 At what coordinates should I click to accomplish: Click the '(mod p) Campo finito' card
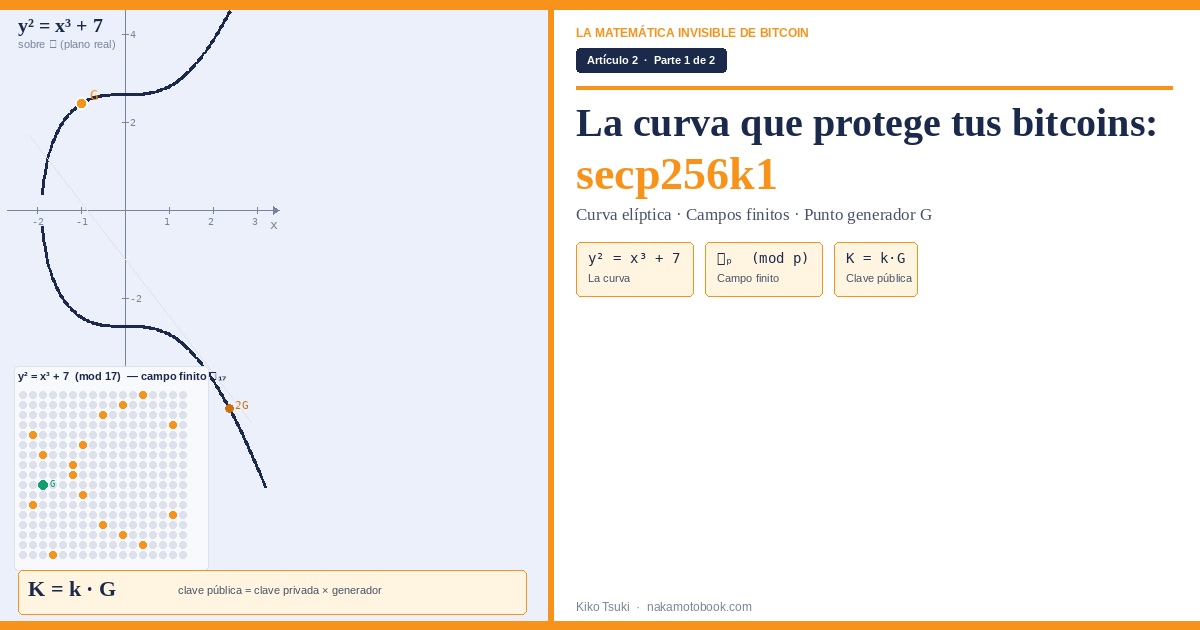tap(764, 269)
